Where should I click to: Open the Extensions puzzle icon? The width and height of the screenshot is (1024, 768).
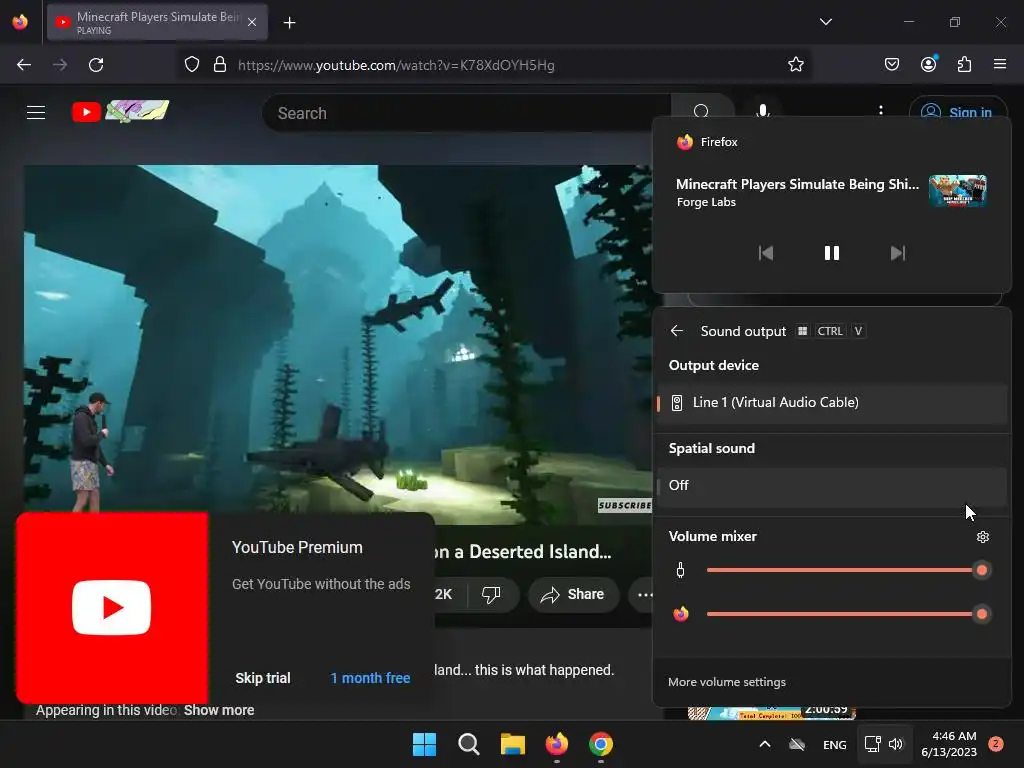(964, 65)
